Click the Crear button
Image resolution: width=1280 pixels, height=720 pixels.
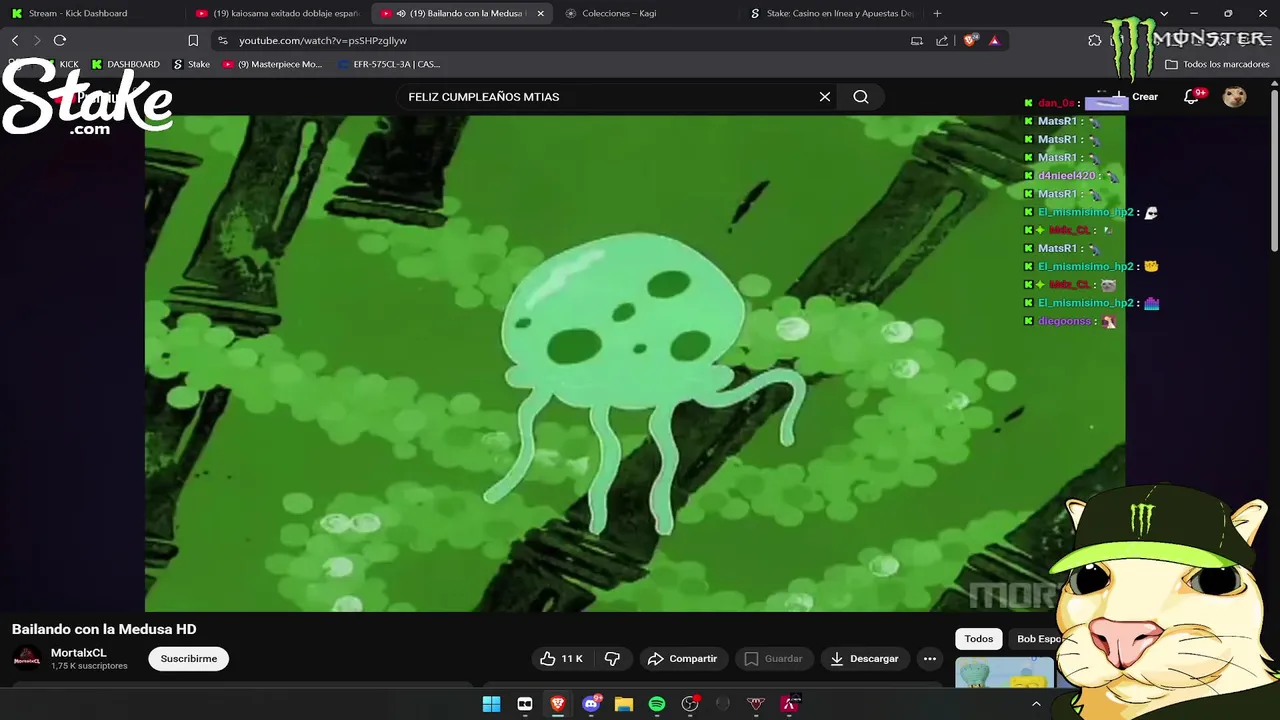[x=1137, y=97]
